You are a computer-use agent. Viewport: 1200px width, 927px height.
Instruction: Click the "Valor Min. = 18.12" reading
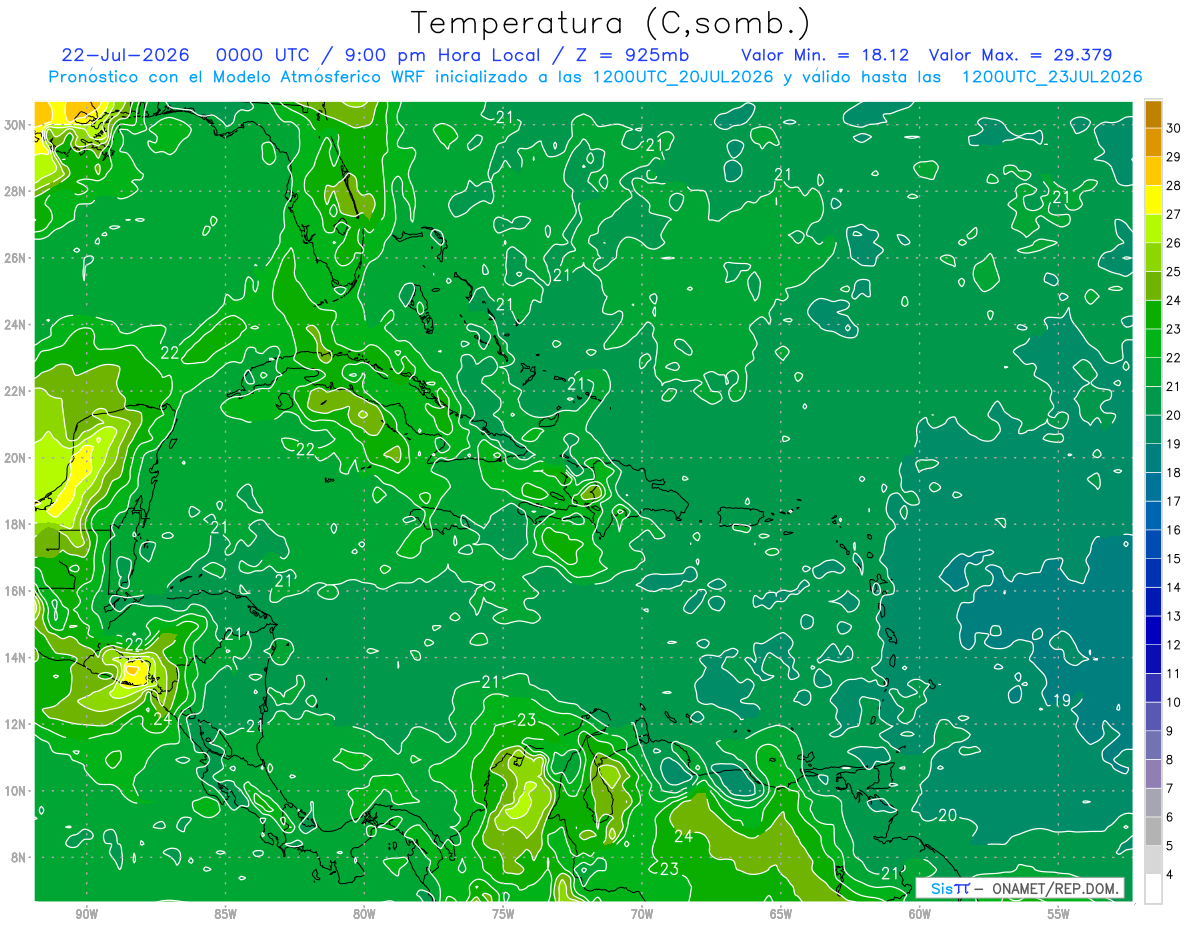(824, 56)
